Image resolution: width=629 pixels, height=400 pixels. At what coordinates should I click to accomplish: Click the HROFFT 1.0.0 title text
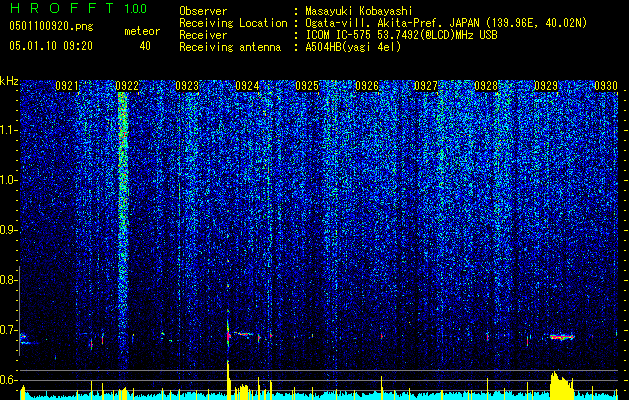pyautogui.click(x=78, y=8)
